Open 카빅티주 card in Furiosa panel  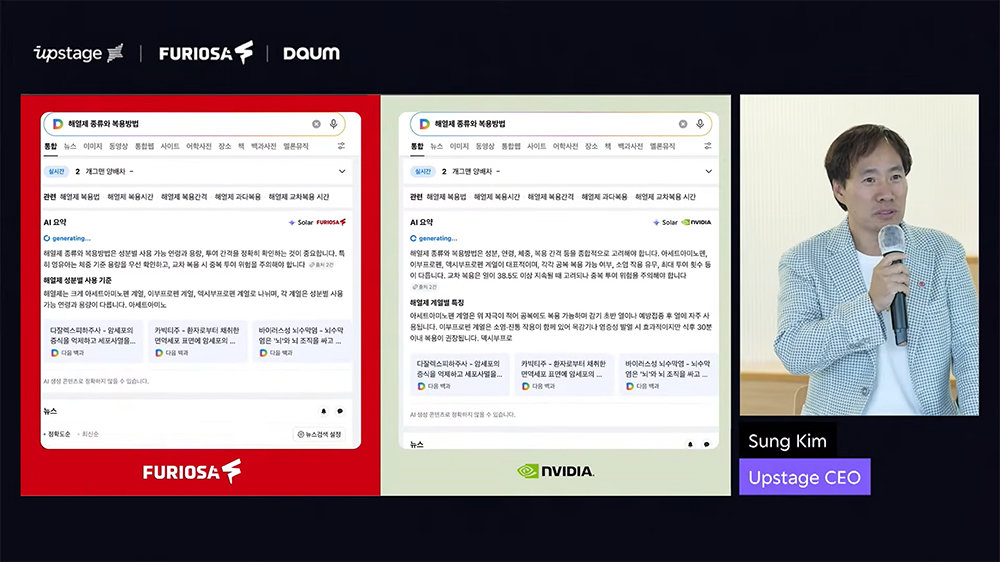pyautogui.click(x=196, y=341)
